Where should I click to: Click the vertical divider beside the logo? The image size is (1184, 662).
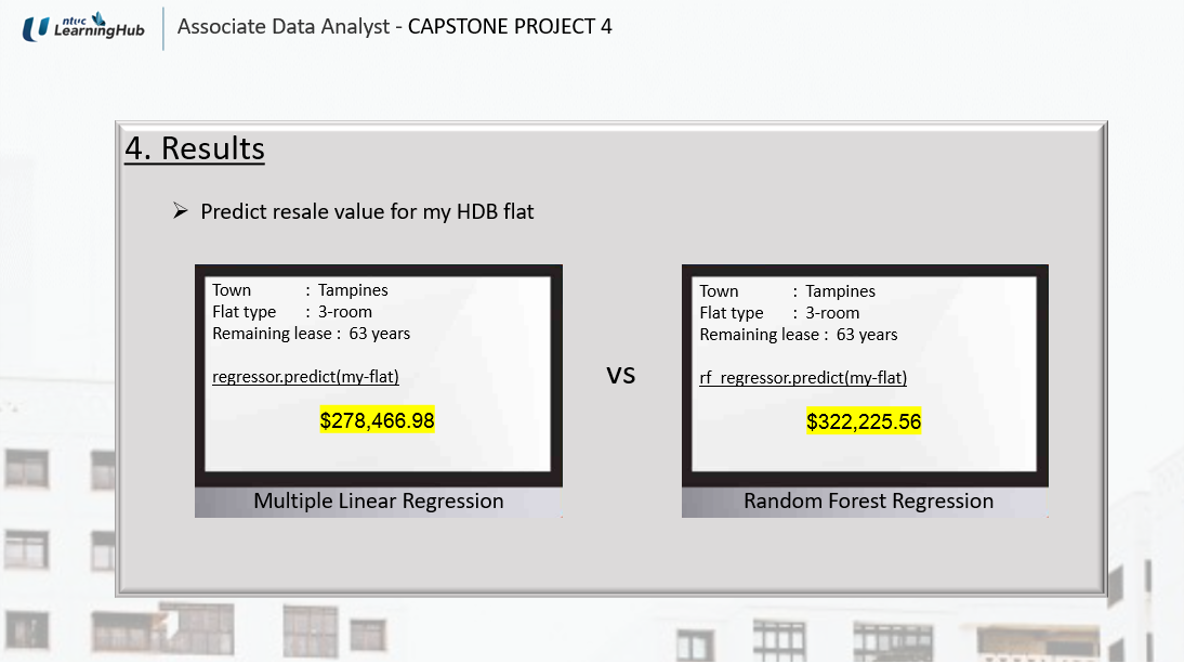coord(163,29)
